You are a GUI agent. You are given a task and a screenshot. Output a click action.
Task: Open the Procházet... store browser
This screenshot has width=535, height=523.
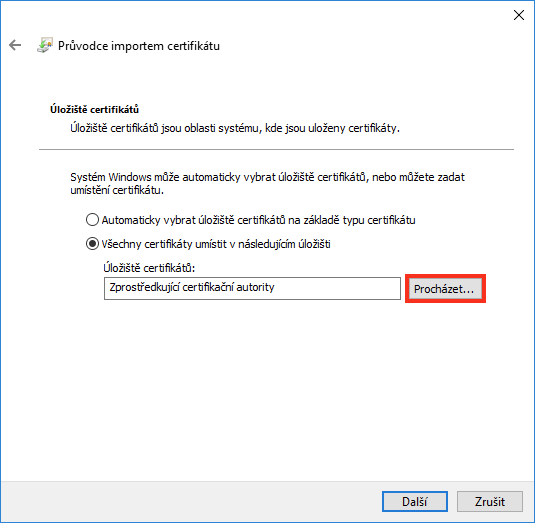[x=445, y=289]
